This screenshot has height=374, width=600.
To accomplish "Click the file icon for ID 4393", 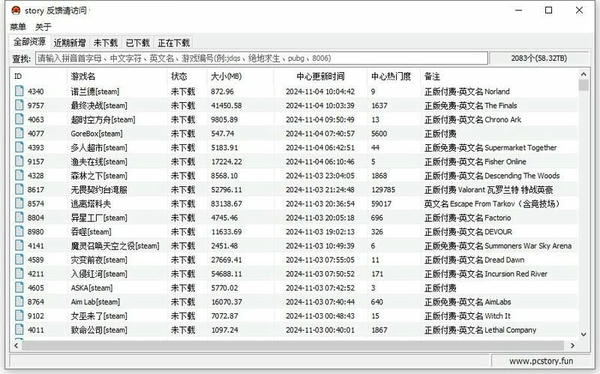I will point(19,147).
